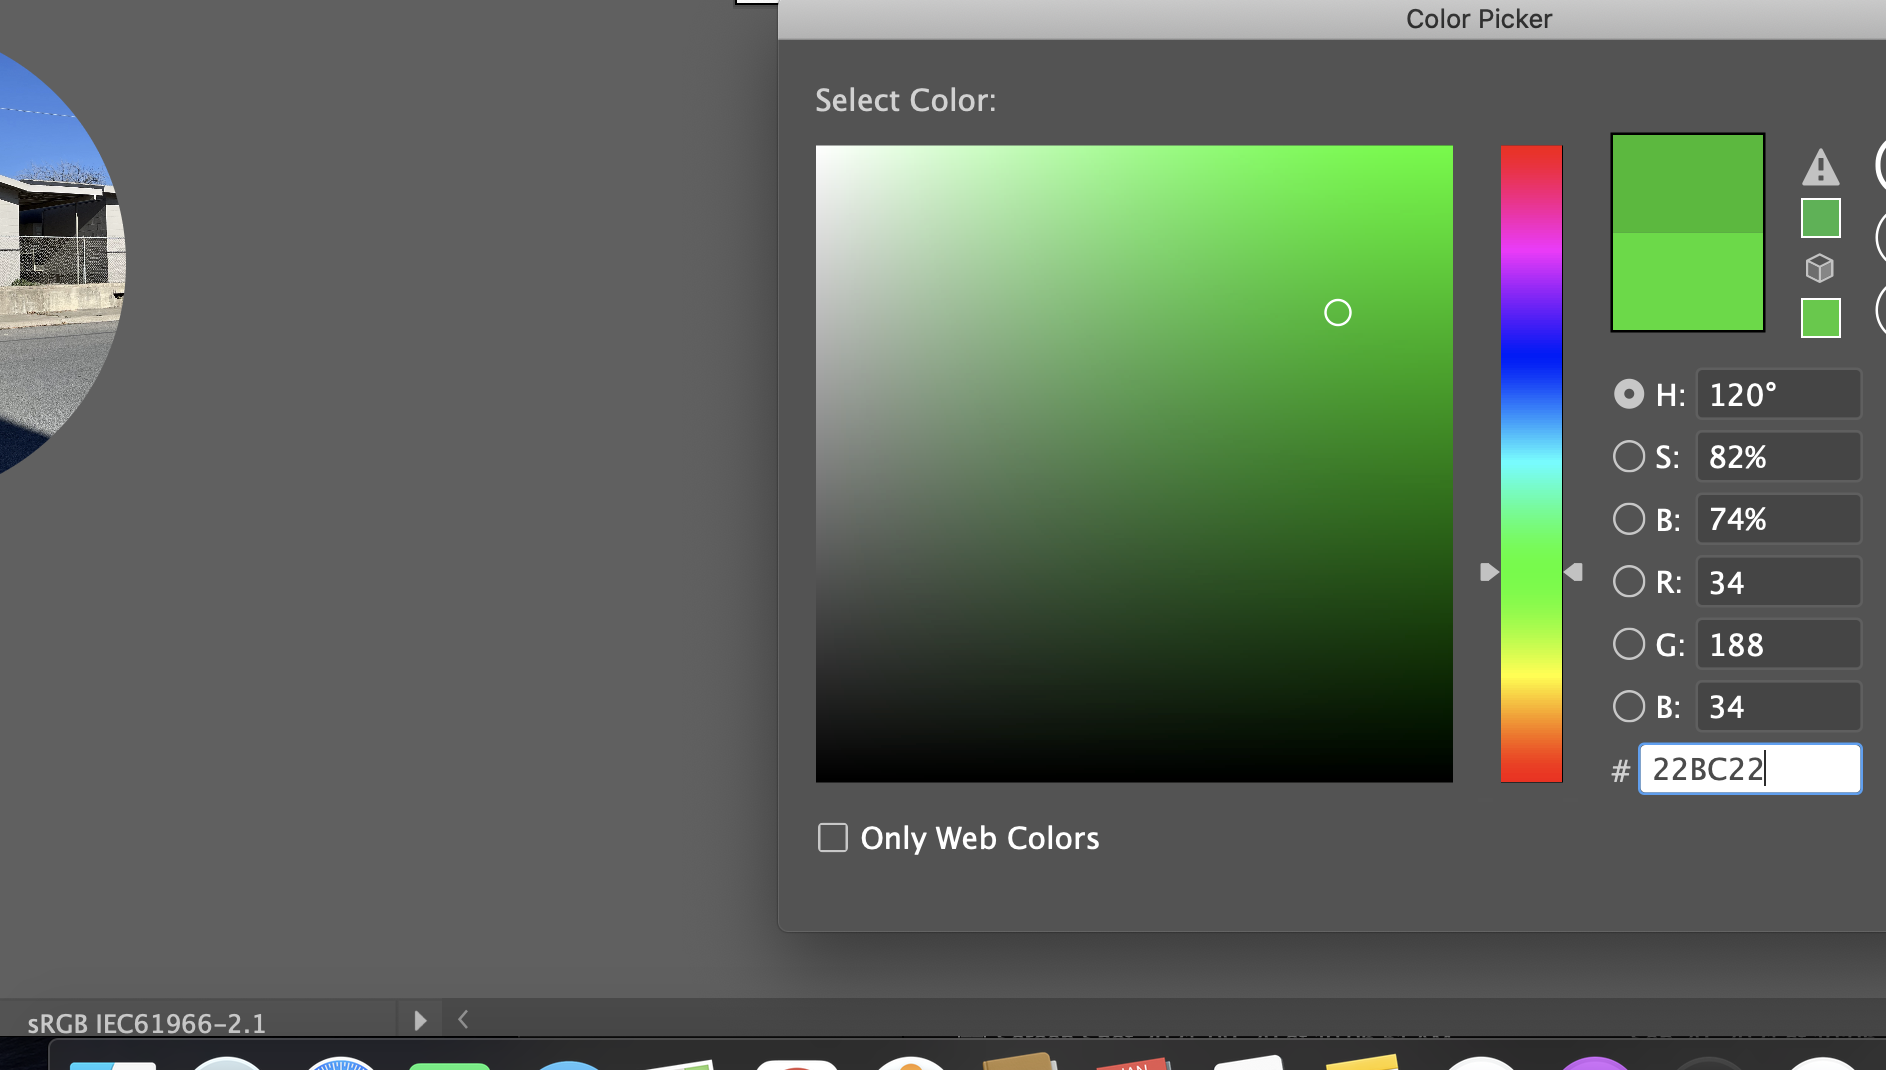
Task: Open Safari from the Dock
Action: coord(340,1062)
